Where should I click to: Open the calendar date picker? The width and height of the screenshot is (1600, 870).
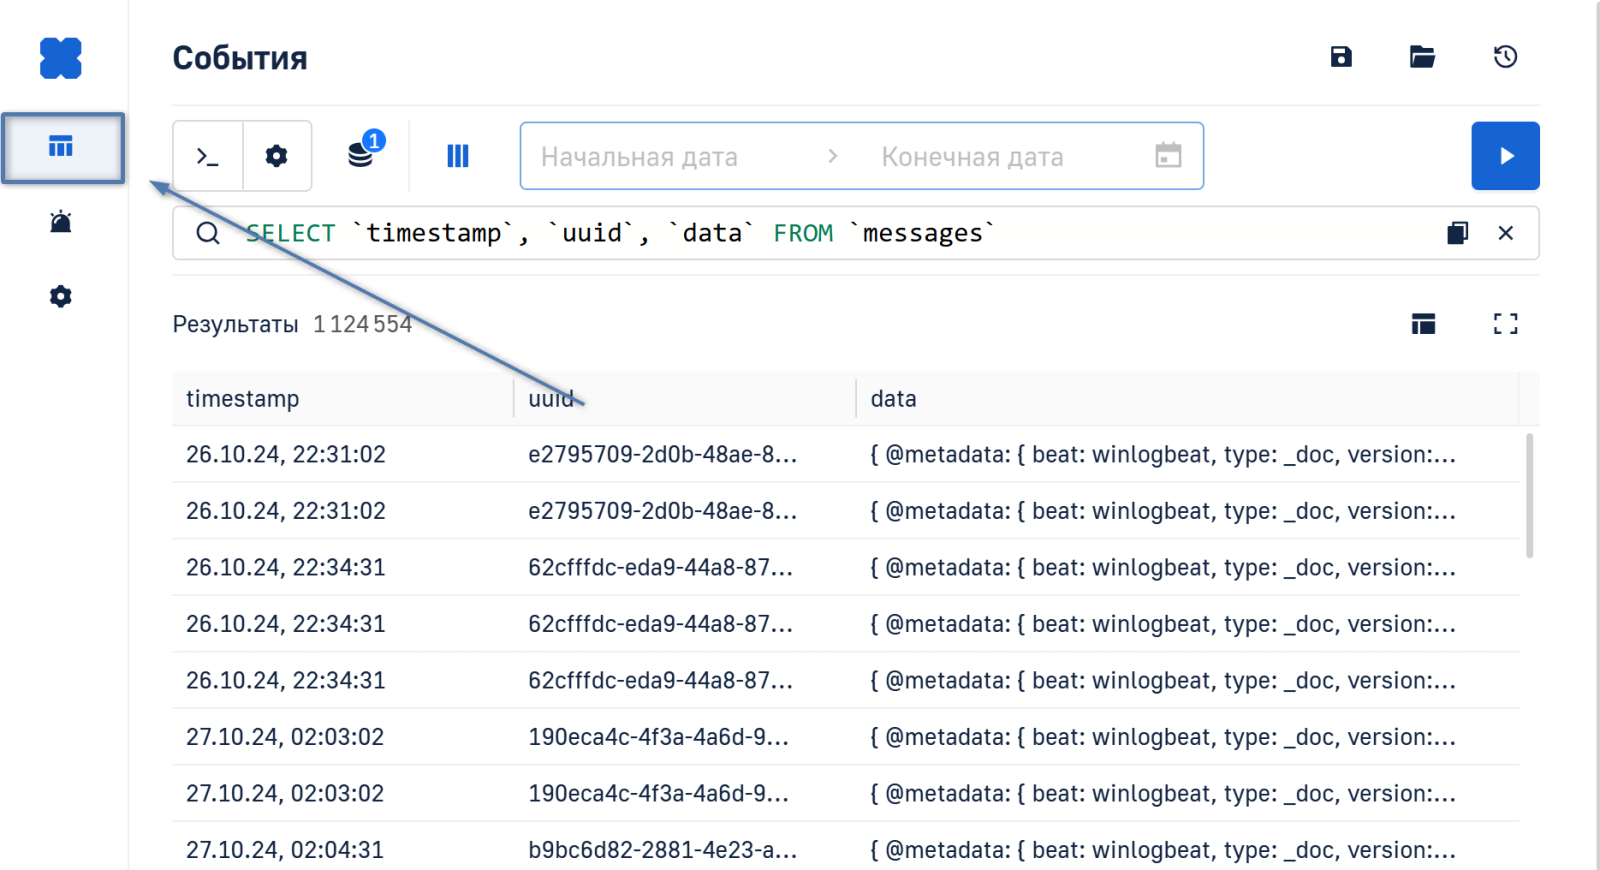[1168, 156]
